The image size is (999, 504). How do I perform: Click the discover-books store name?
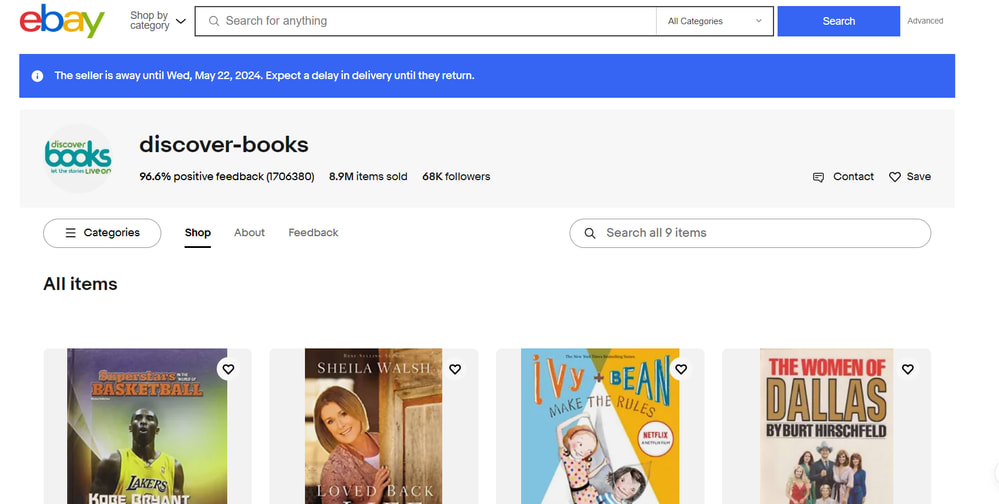coord(224,145)
